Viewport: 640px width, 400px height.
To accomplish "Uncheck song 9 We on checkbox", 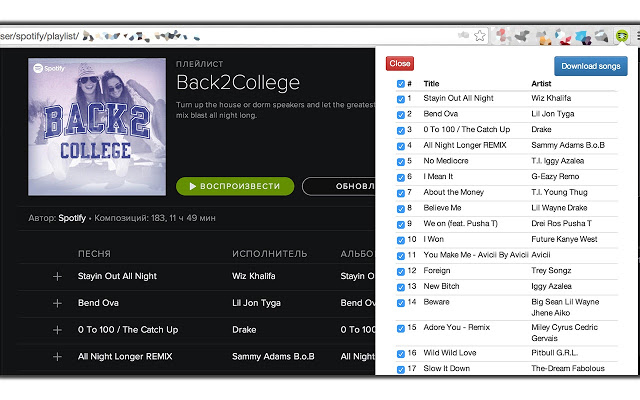I will point(400,224).
